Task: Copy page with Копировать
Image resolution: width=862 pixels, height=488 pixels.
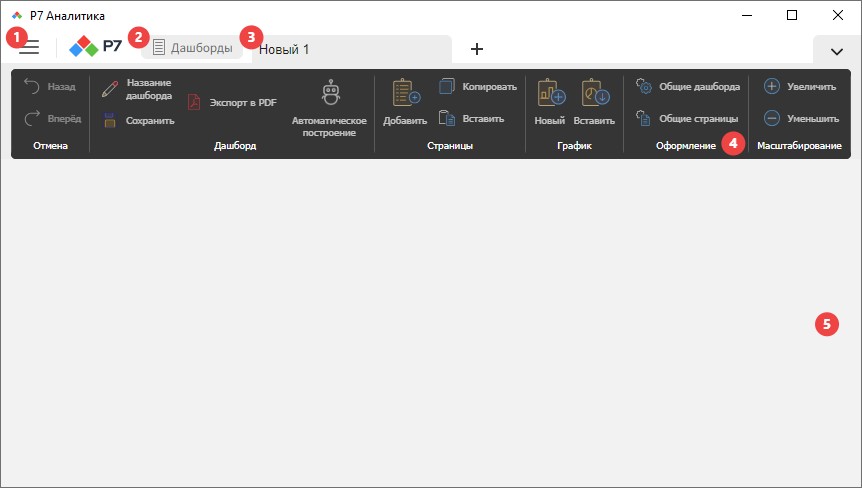Action: [478, 86]
